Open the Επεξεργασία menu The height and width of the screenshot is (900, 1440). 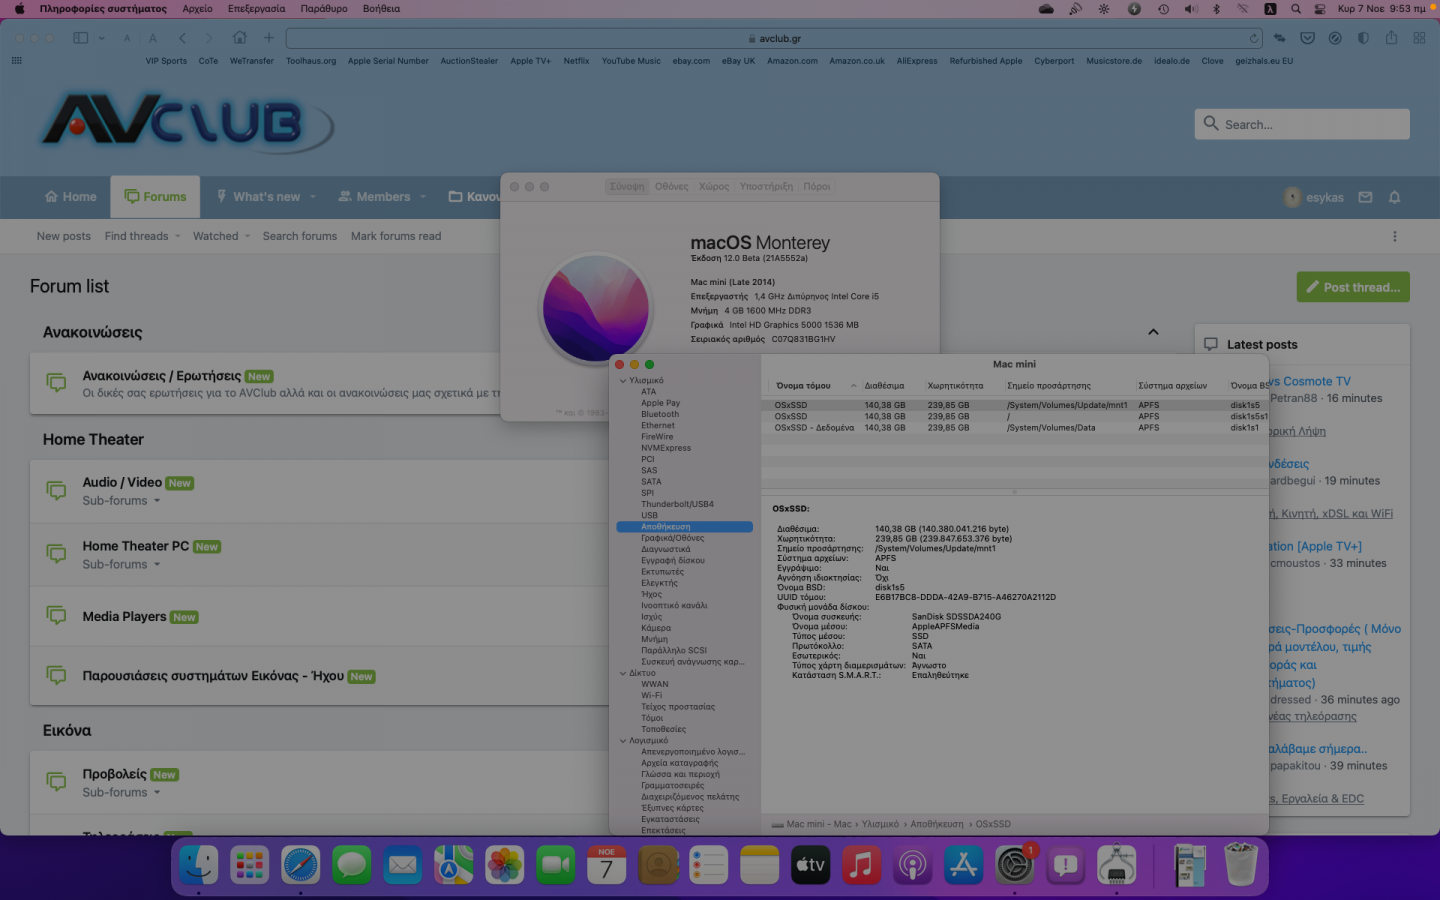pyautogui.click(x=256, y=8)
